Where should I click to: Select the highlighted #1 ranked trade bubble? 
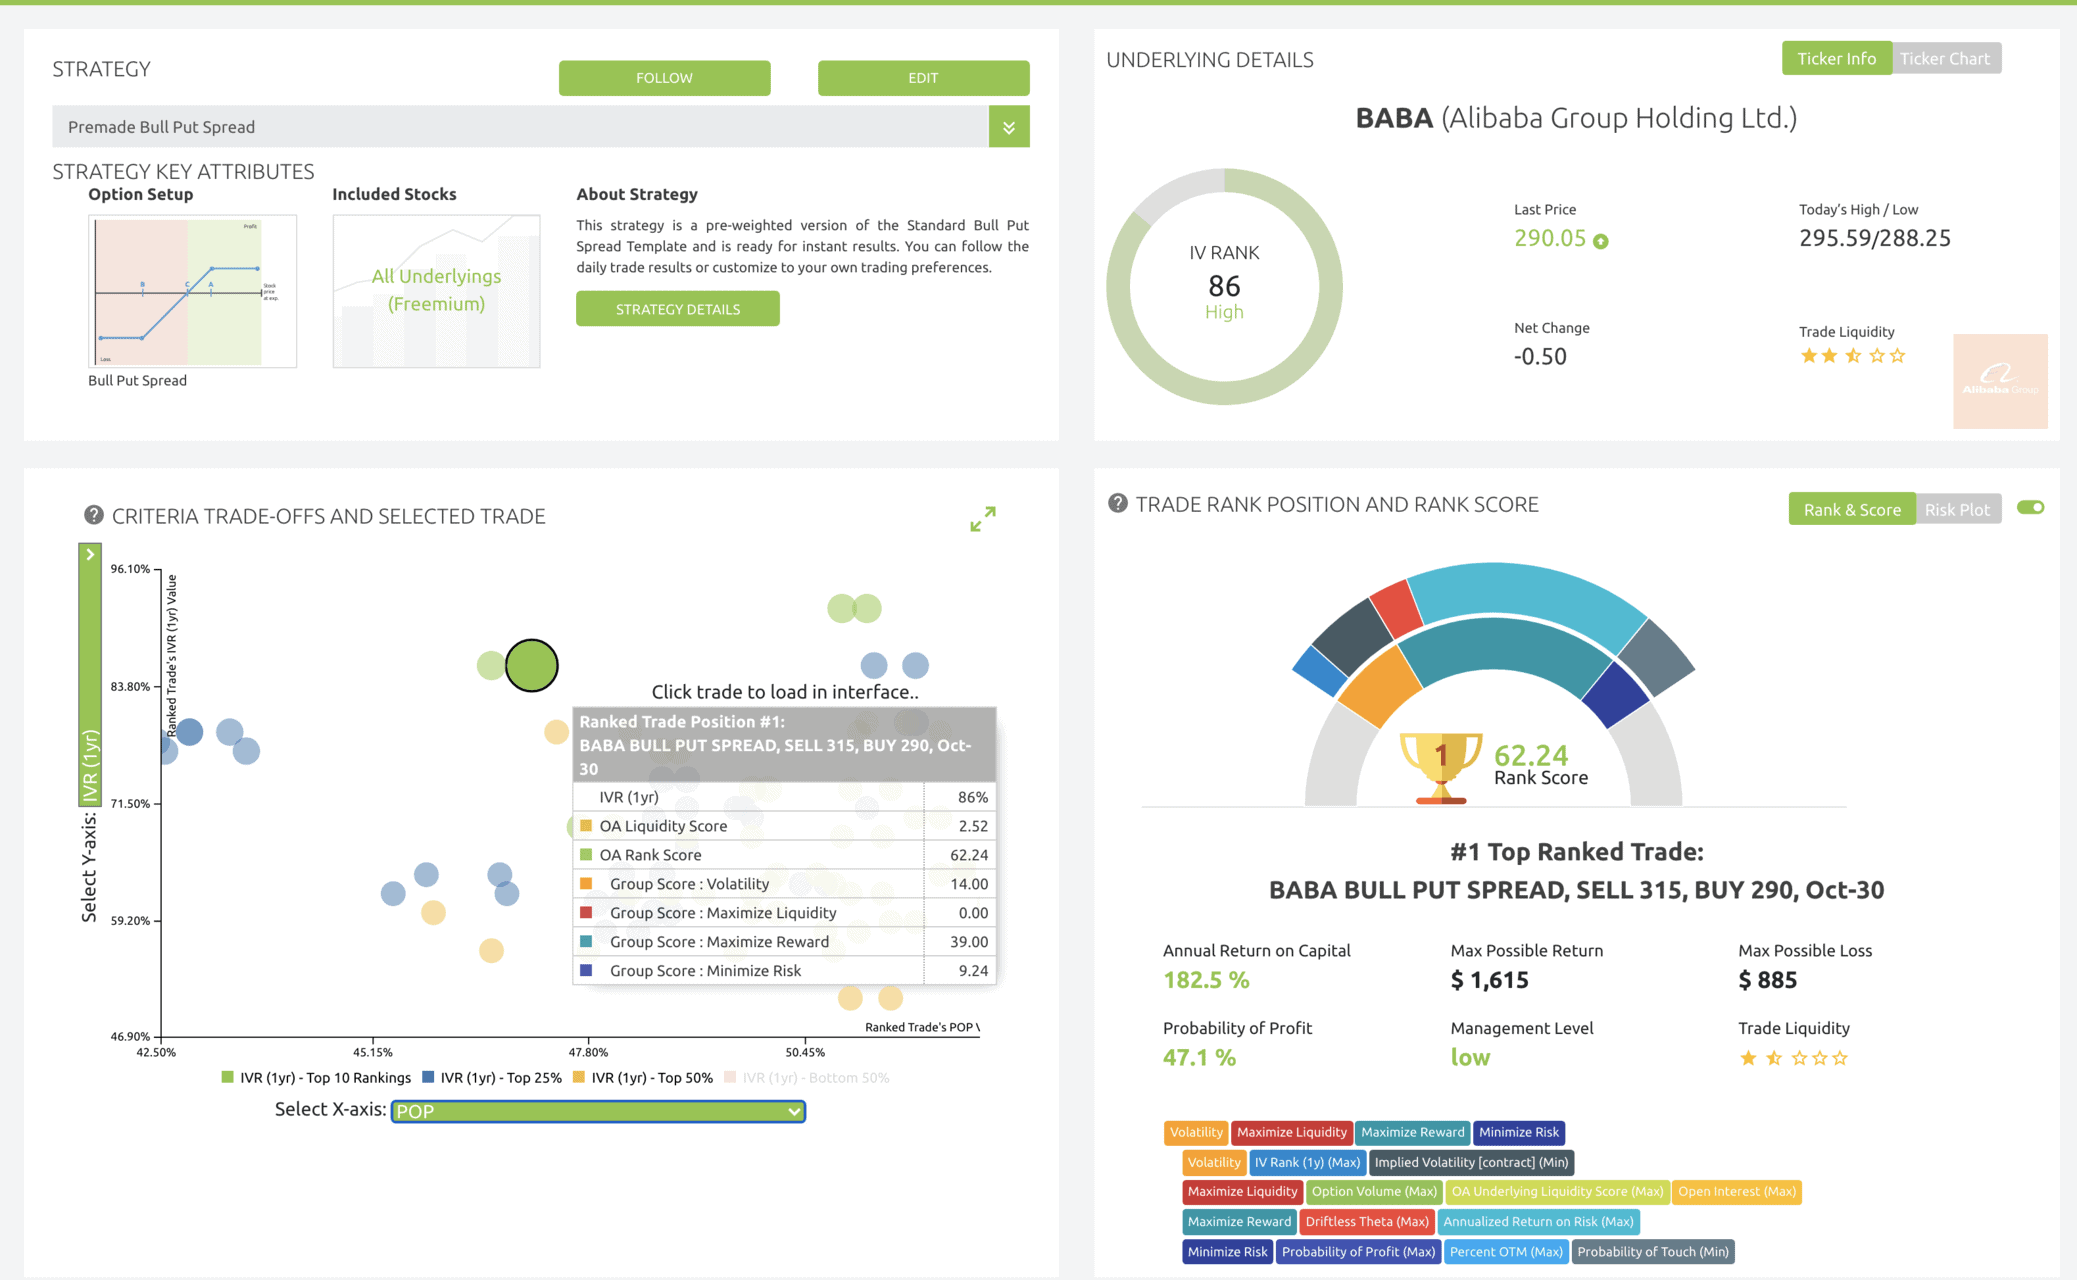pos(531,665)
